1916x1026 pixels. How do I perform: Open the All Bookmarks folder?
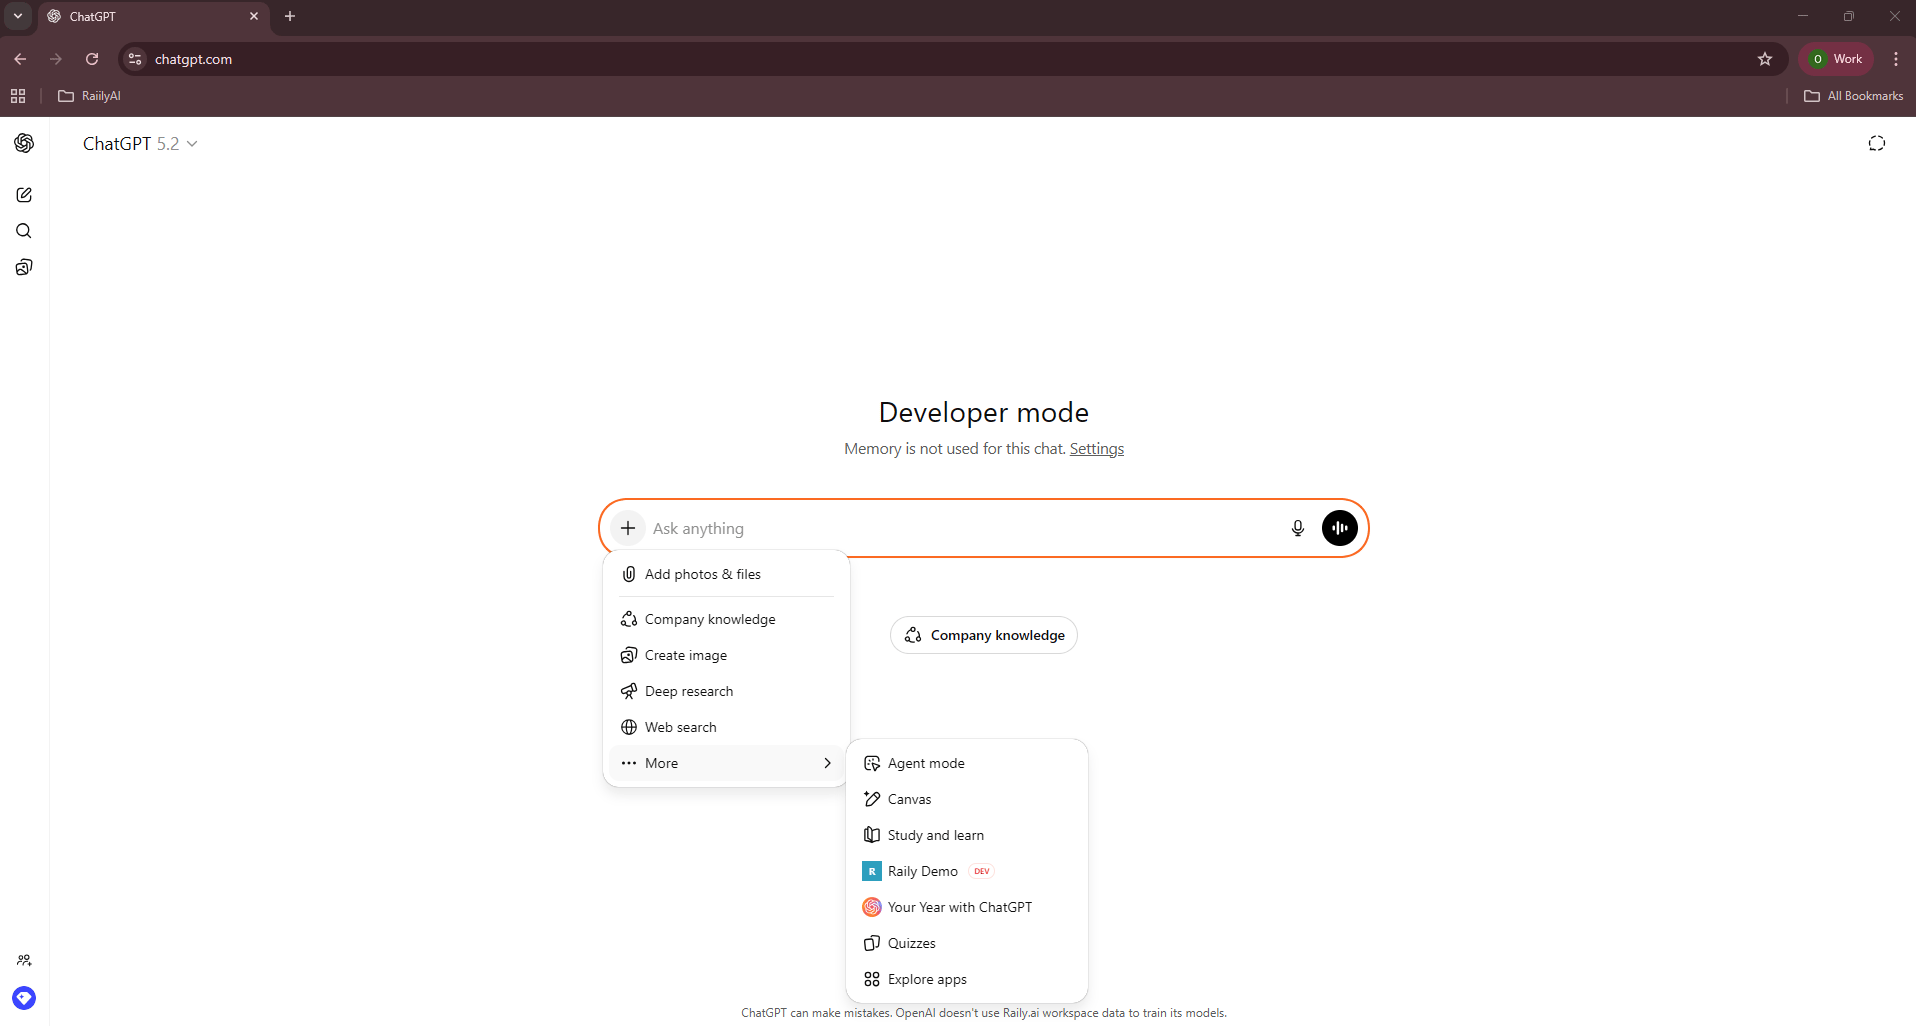click(x=1854, y=96)
